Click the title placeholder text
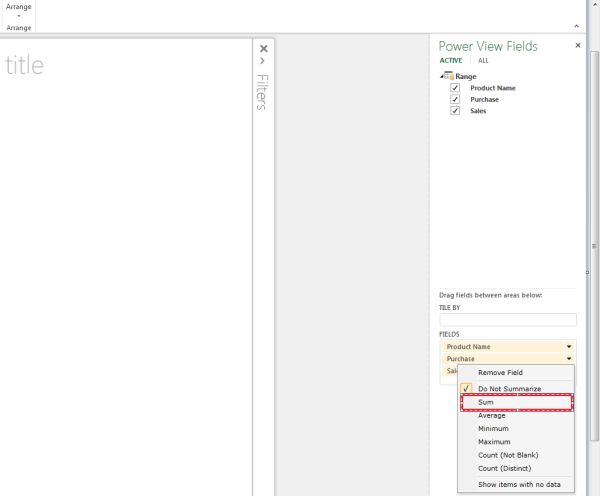Image resolution: width=600 pixels, height=496 pixels. pos(24,65)
